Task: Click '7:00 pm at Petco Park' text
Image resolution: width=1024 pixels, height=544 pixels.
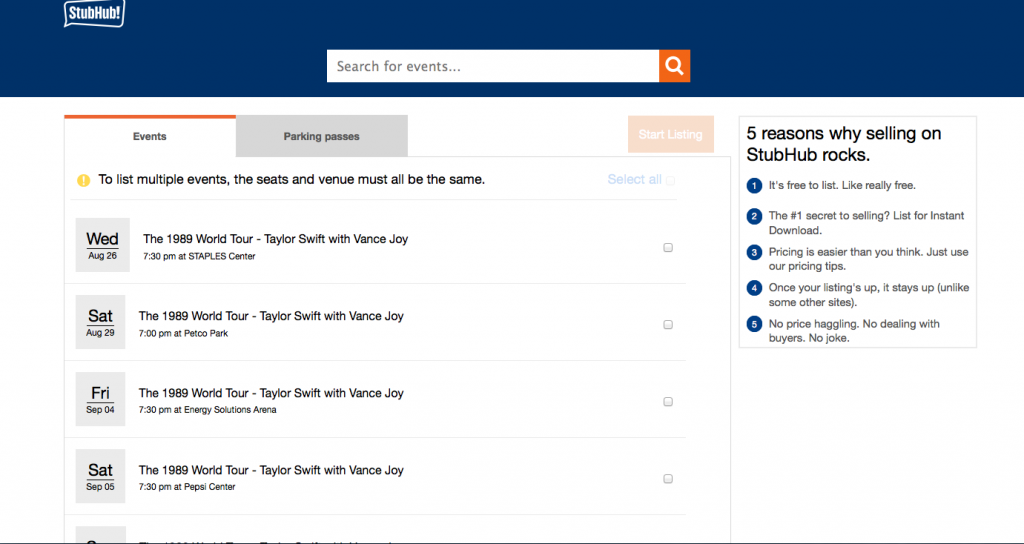Action: point(184,334)
